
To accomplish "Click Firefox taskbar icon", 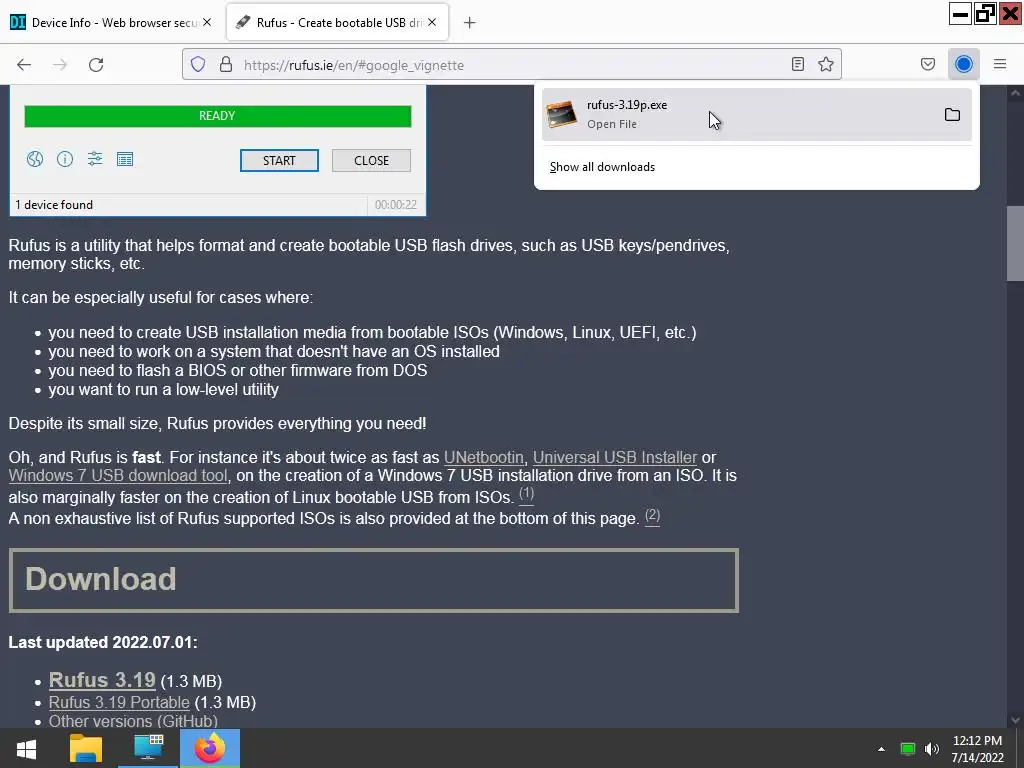I will click(x=210, y=748).
